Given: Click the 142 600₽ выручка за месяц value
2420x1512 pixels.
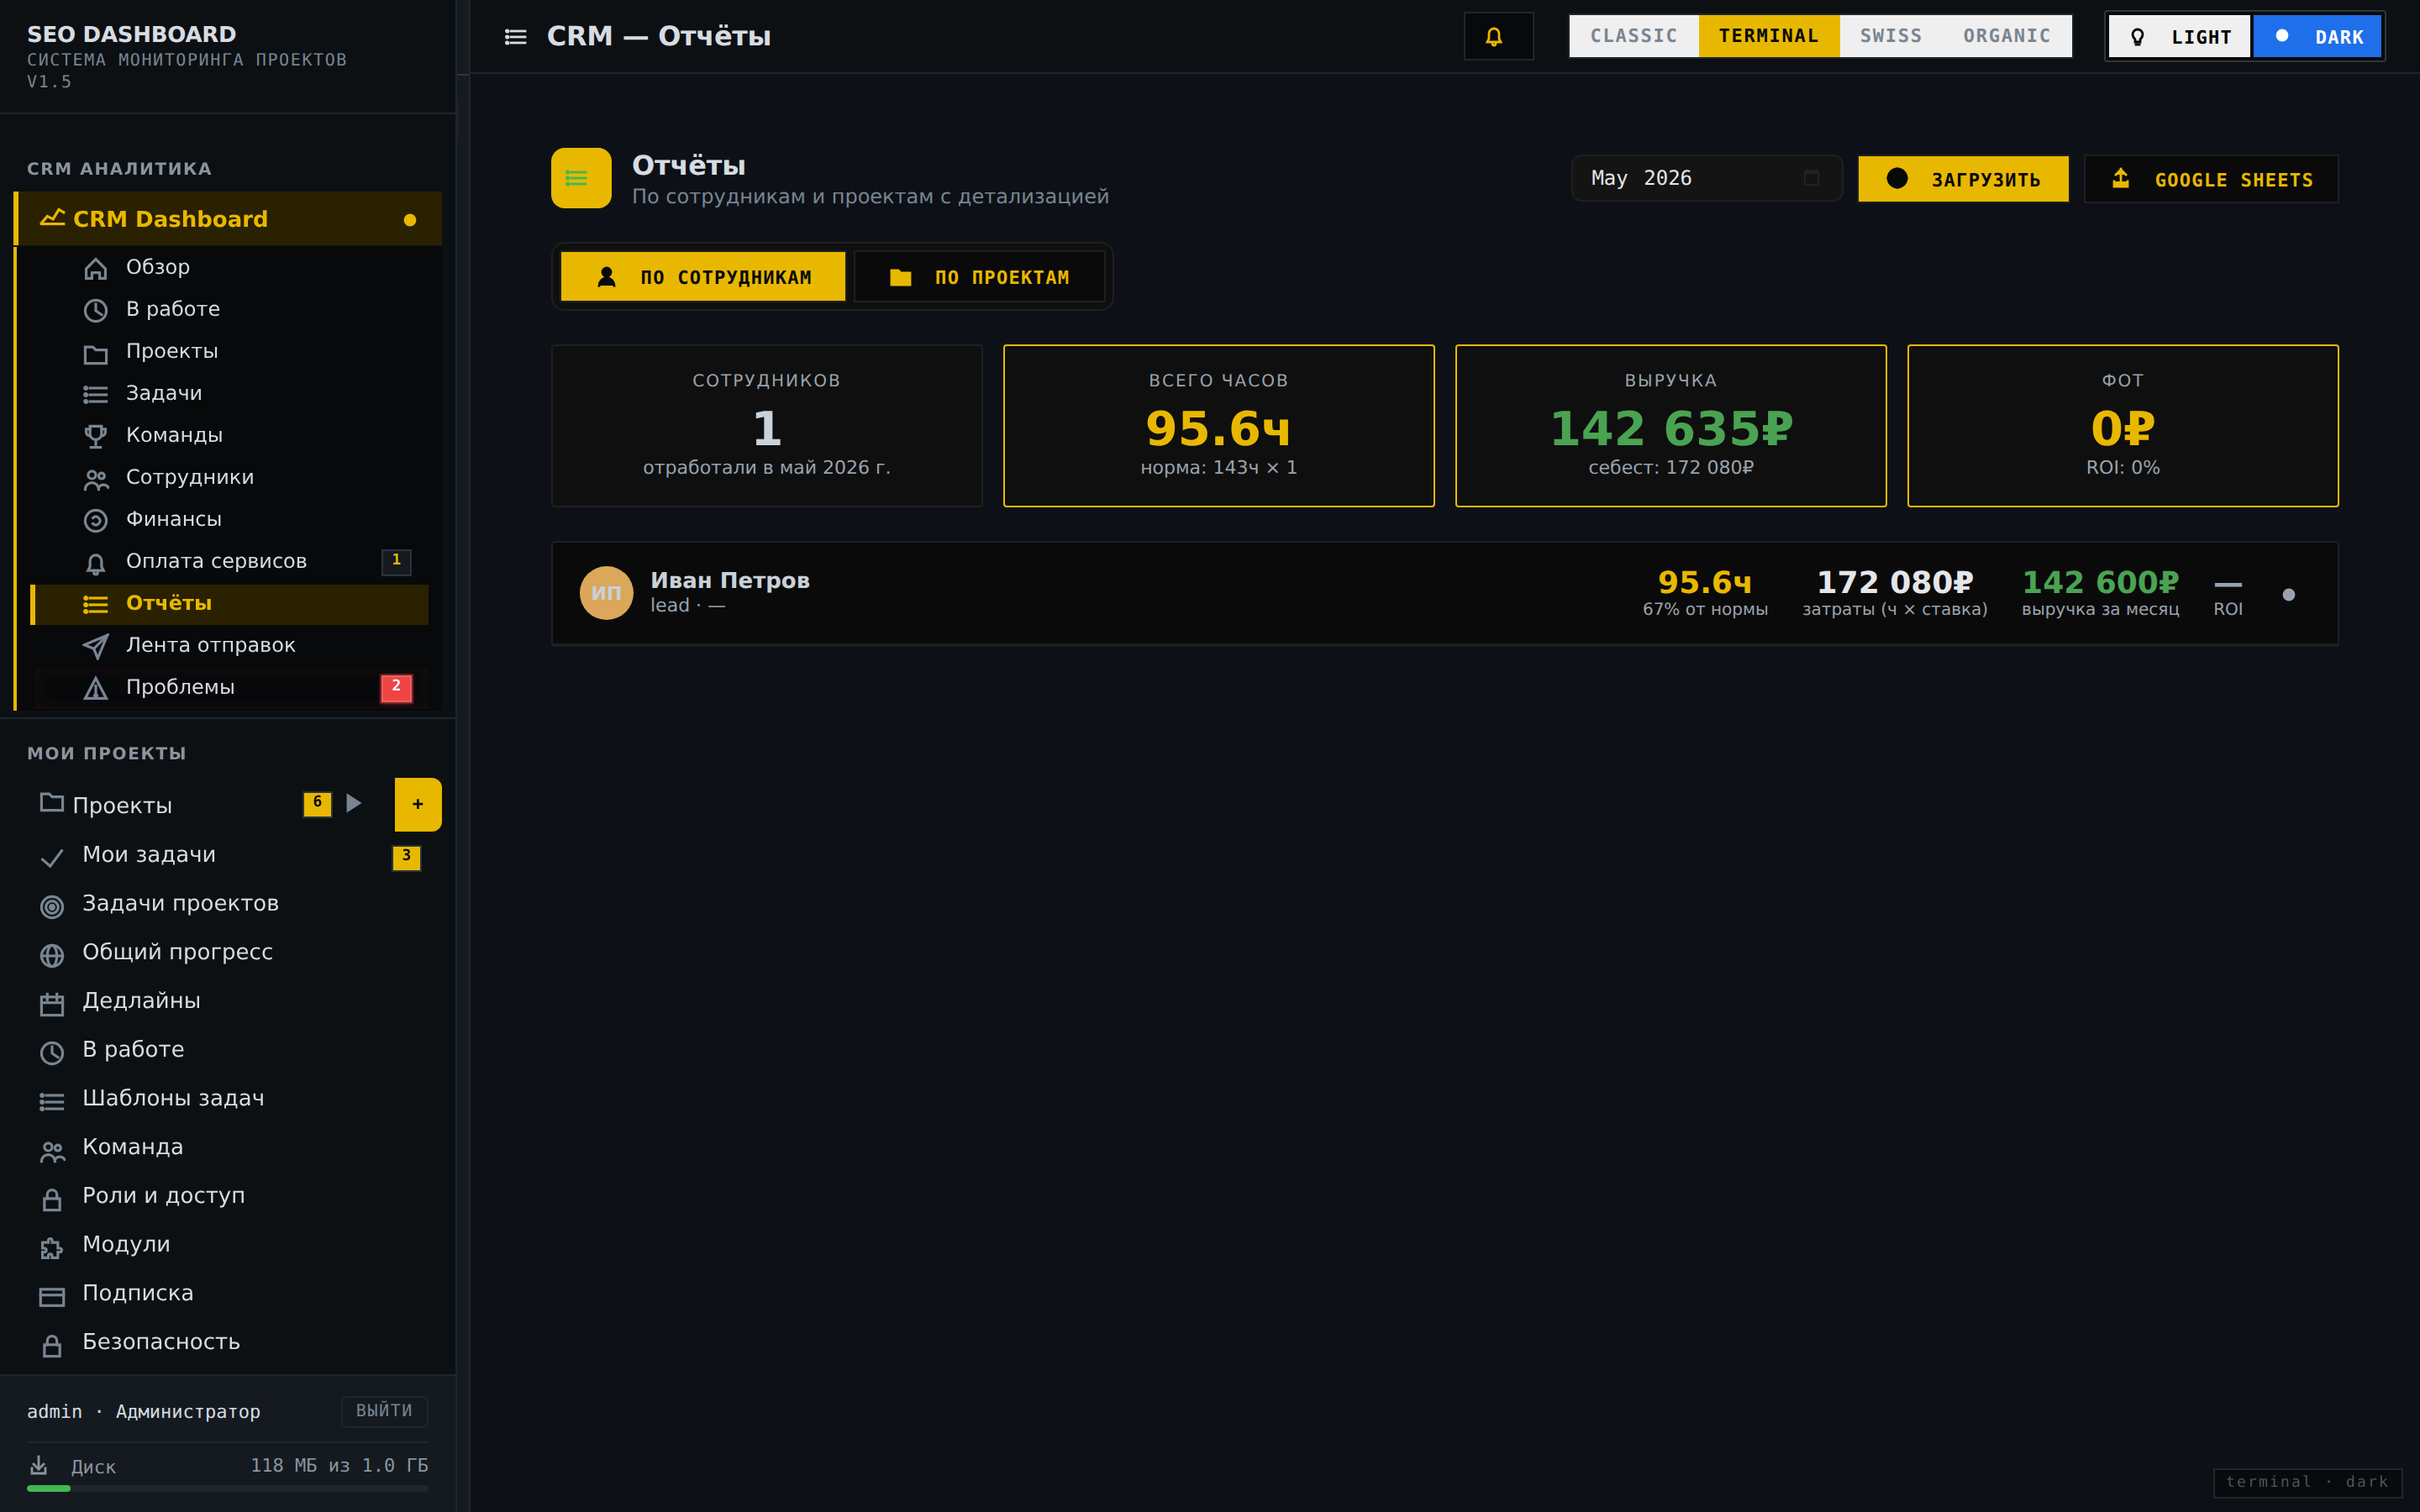Looking at the screenshot, I should click(x=2100, y=582).
